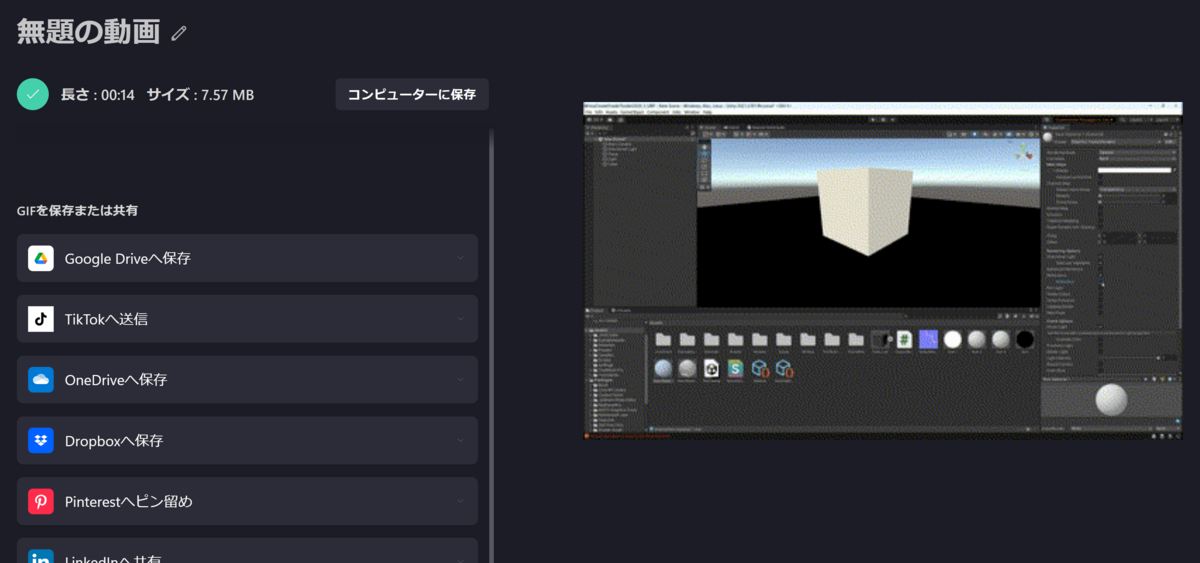The height and width of the screenshot is (563, 1200).
Task: Expand the Pinterestへピン留め chevron
Action: [x=460, y=501]
